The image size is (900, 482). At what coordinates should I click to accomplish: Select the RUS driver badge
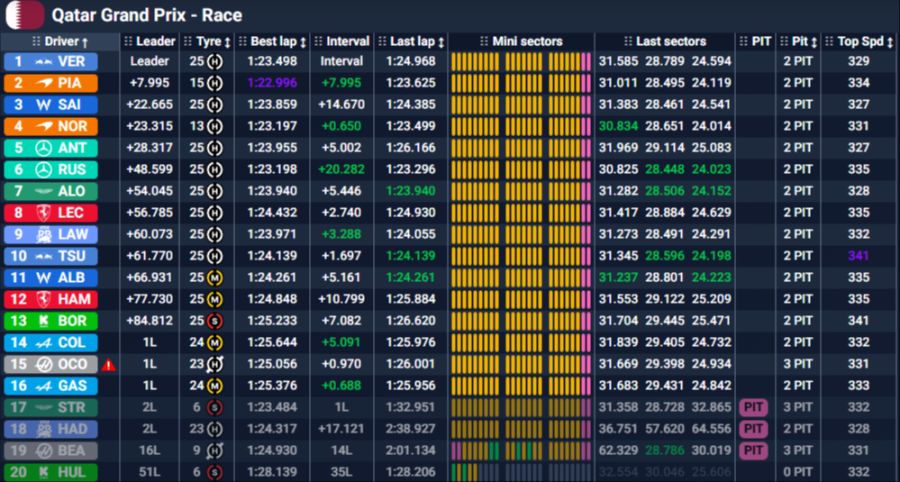point(51,170)
